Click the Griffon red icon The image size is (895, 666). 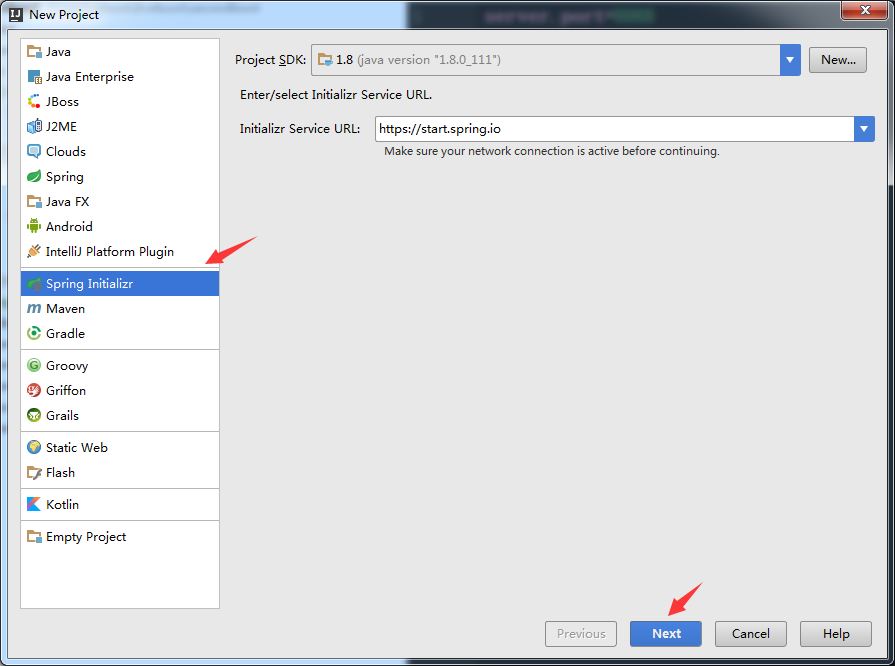pos(34,390)
